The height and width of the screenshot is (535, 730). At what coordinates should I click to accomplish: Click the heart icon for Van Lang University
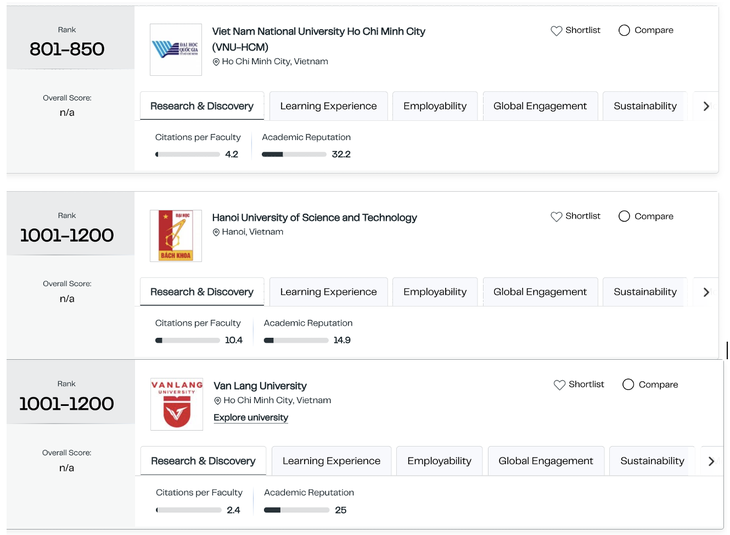click(x=559, y=385)
